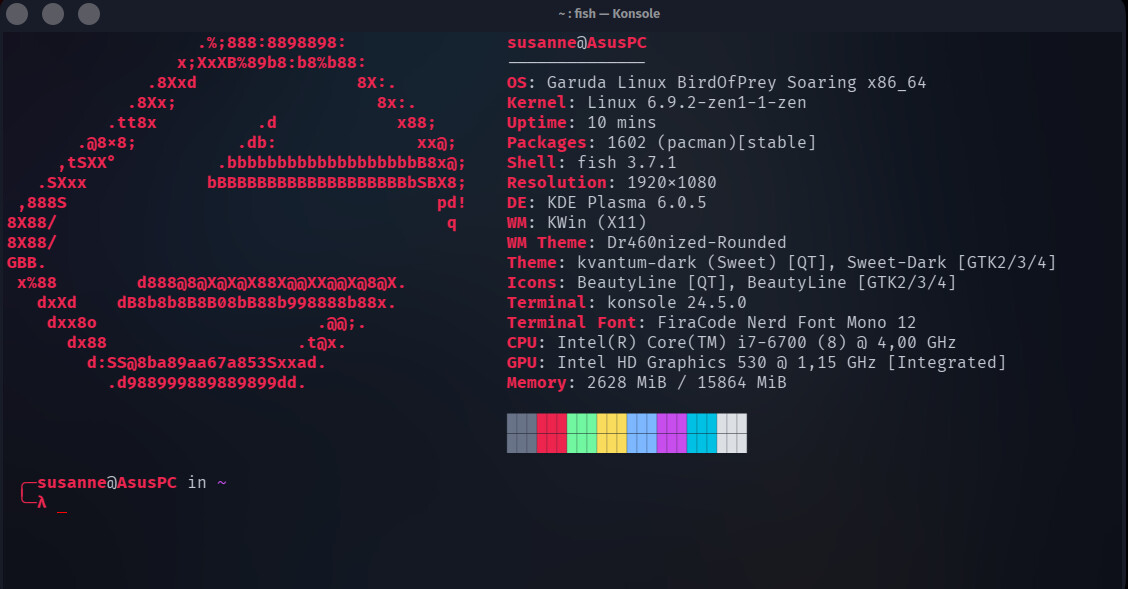Image resolution: width=1128 pixels, height=589 pixels.
Task: Click the red color block in neofetch palette
Action: (552, 433)
